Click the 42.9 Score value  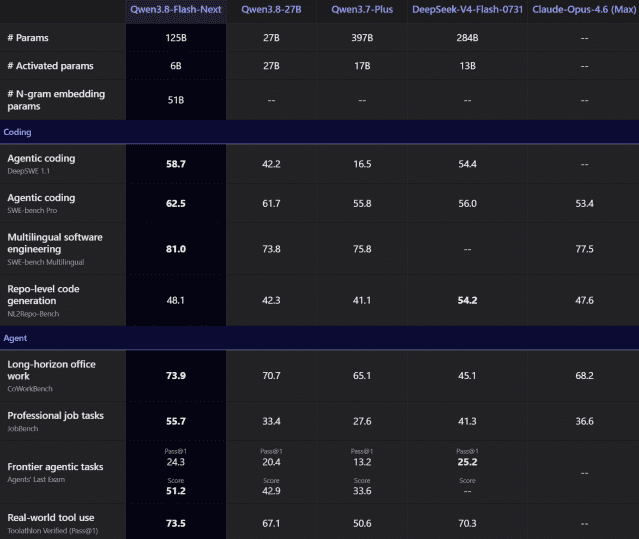(x=271, y=491)
